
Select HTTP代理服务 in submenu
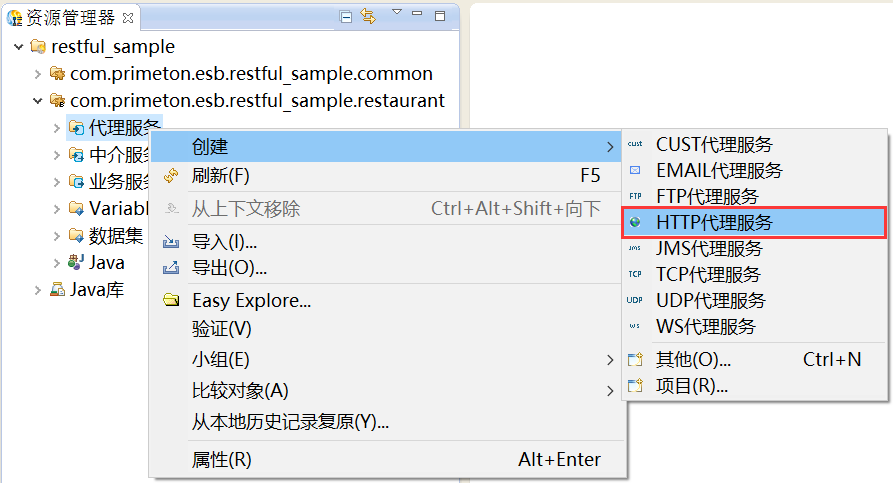[755, 222]
